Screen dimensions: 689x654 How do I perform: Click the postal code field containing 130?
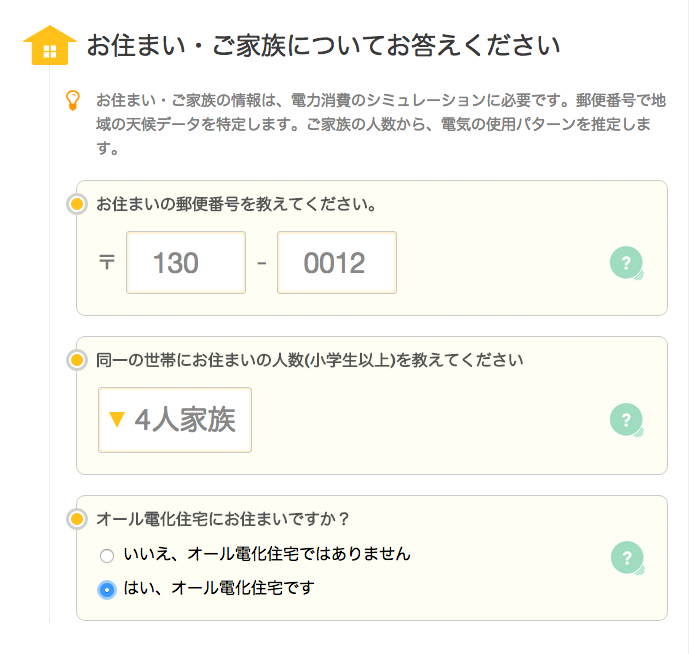186,262
